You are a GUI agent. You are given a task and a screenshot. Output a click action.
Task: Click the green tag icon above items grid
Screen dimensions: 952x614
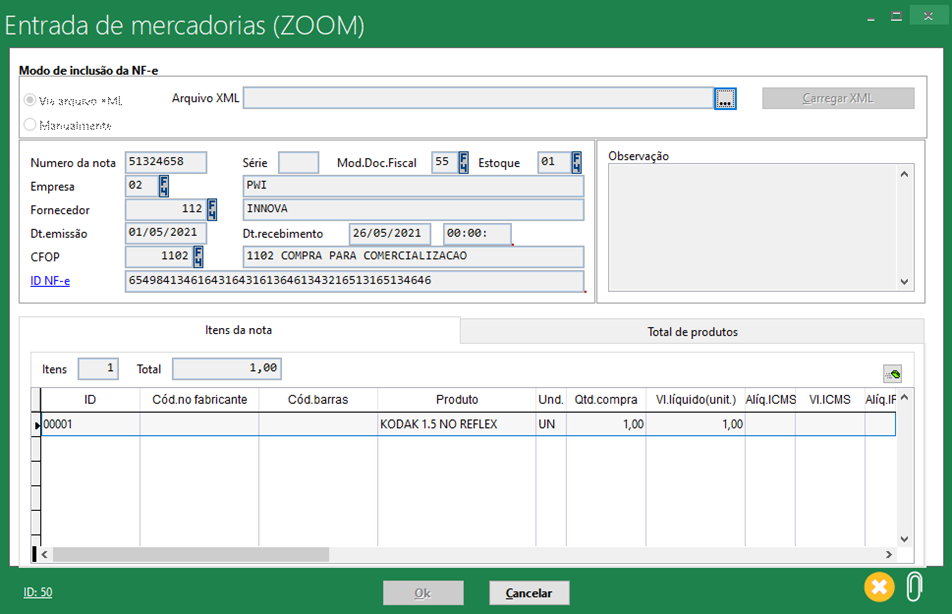click(x=892, y=374)
